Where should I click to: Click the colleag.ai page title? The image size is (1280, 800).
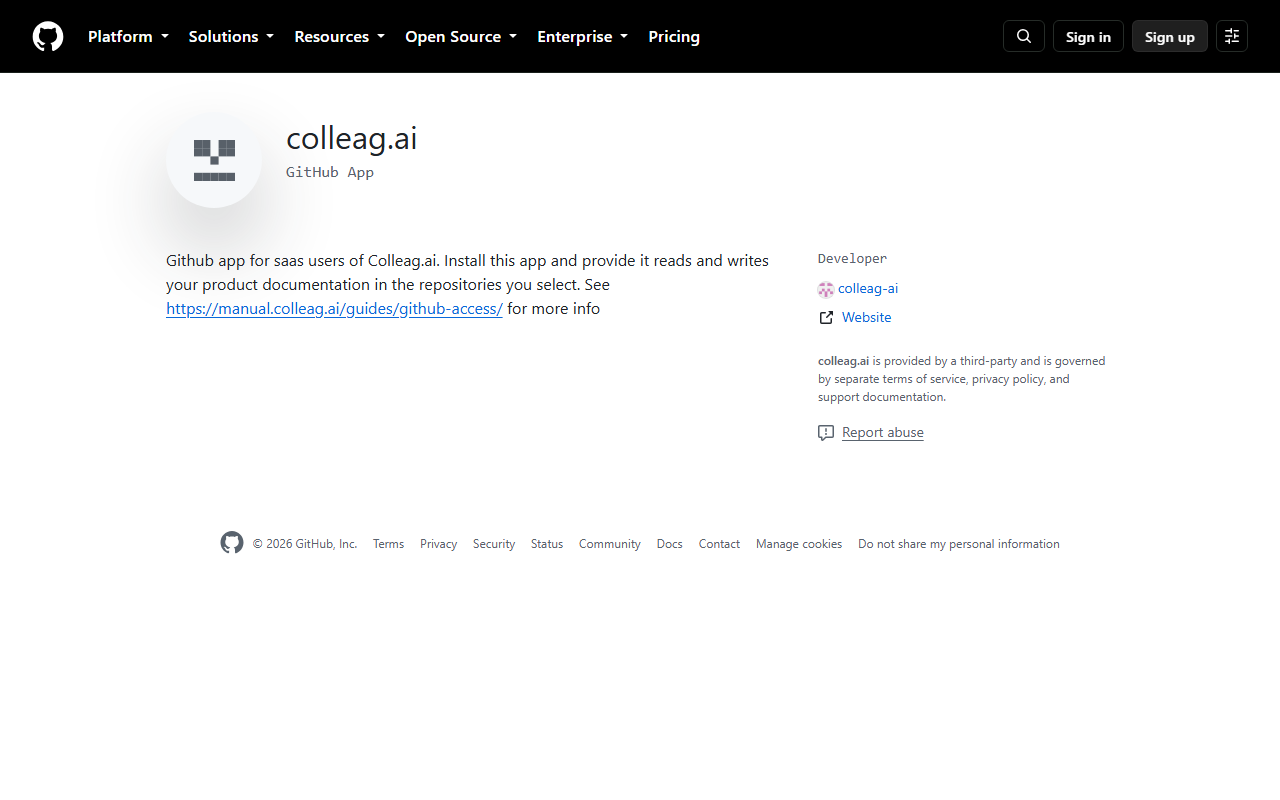(x=352, y=138)
